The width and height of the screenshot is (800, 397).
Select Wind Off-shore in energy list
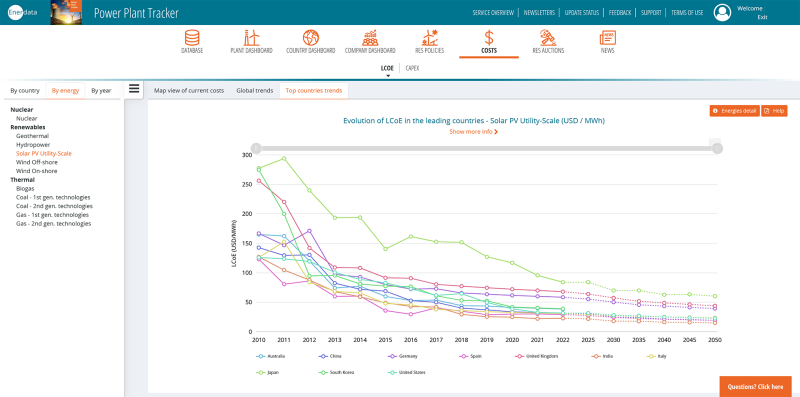point(36,162)
